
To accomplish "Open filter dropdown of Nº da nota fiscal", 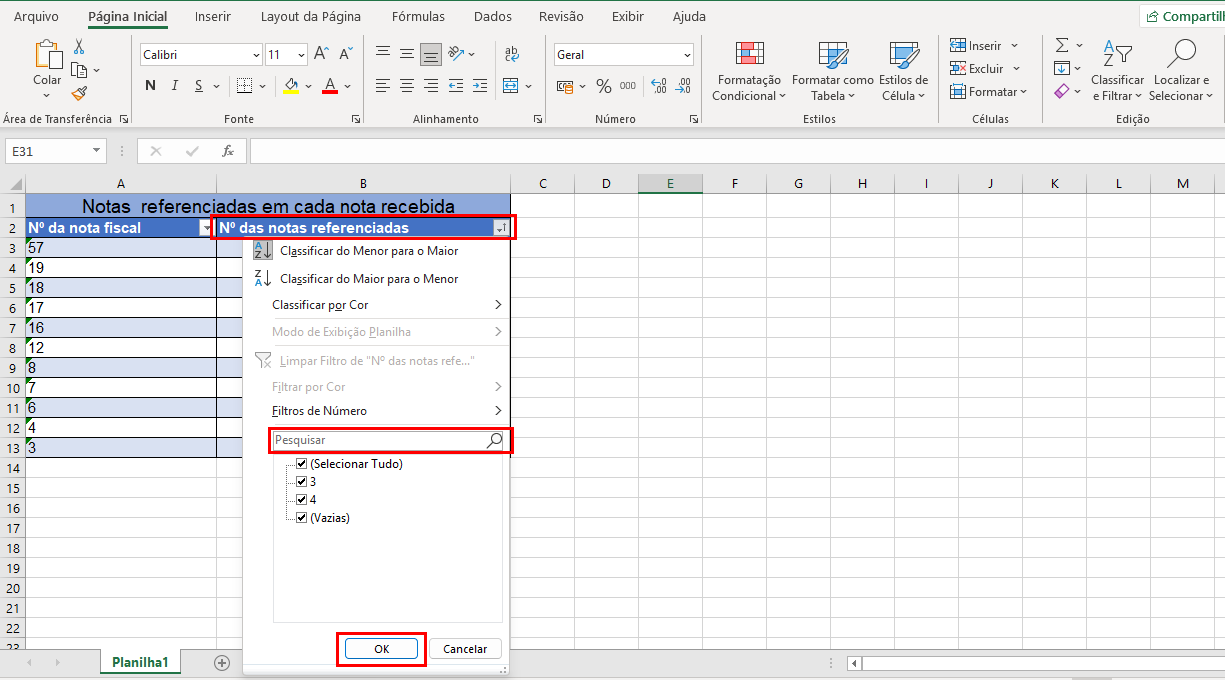I will point(207,228).
